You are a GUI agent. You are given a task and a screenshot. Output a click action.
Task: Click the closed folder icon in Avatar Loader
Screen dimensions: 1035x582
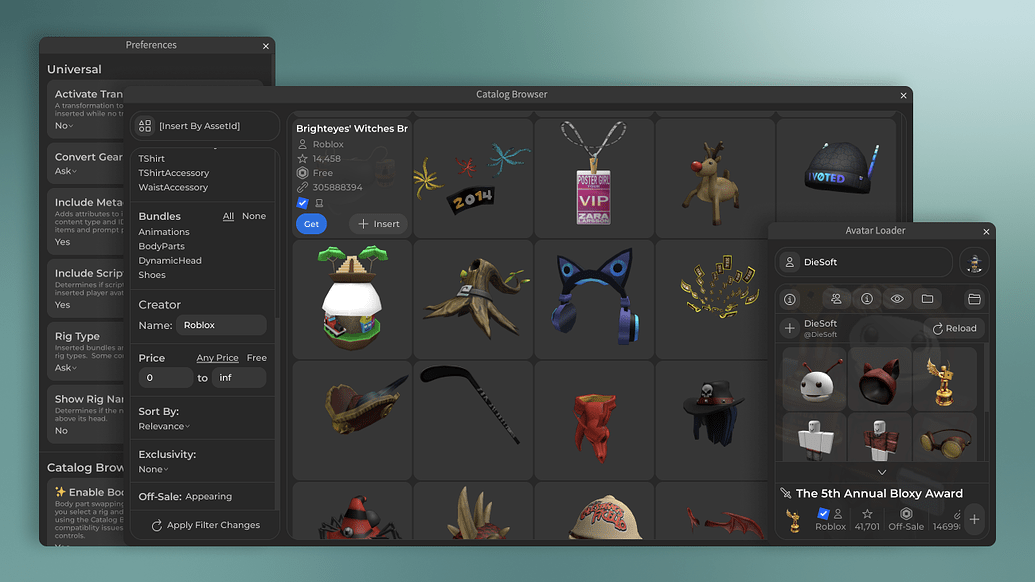coord(927,298)
